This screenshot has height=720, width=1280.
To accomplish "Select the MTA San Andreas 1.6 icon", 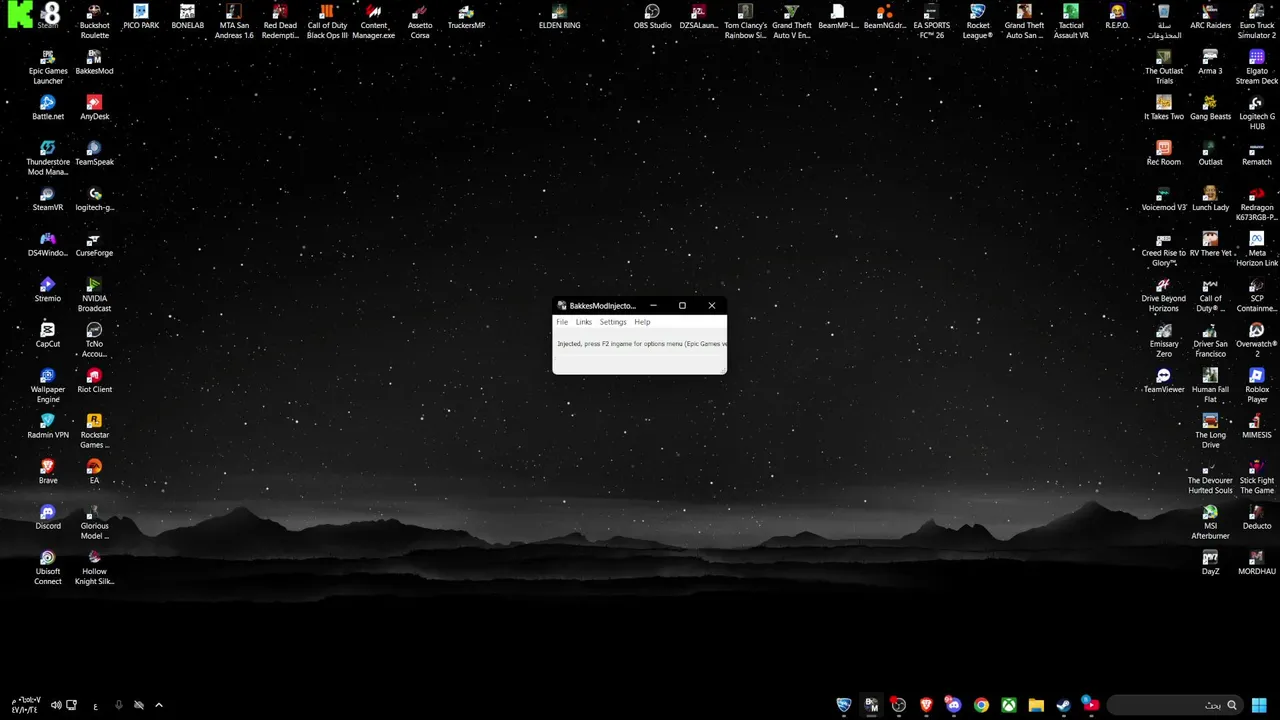I will pos(234,21).
